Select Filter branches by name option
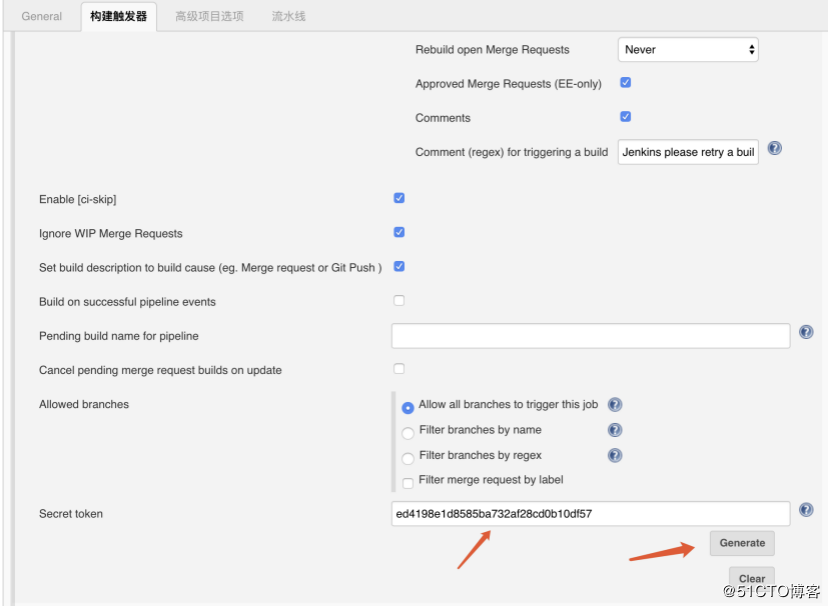The image size is (830, 608). pyautogui.click(x=408, y=430)
